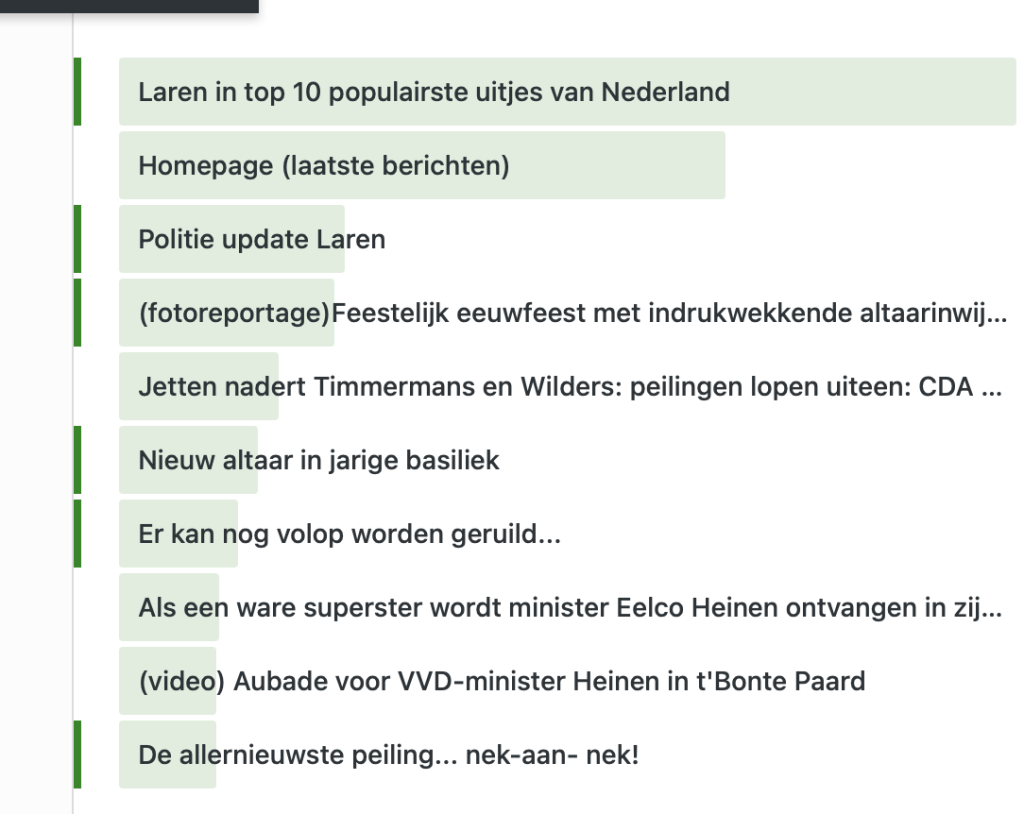
Task: Open 'Jetten nadert Timmermans en Wilders' article
Action: tap(570, 387)
